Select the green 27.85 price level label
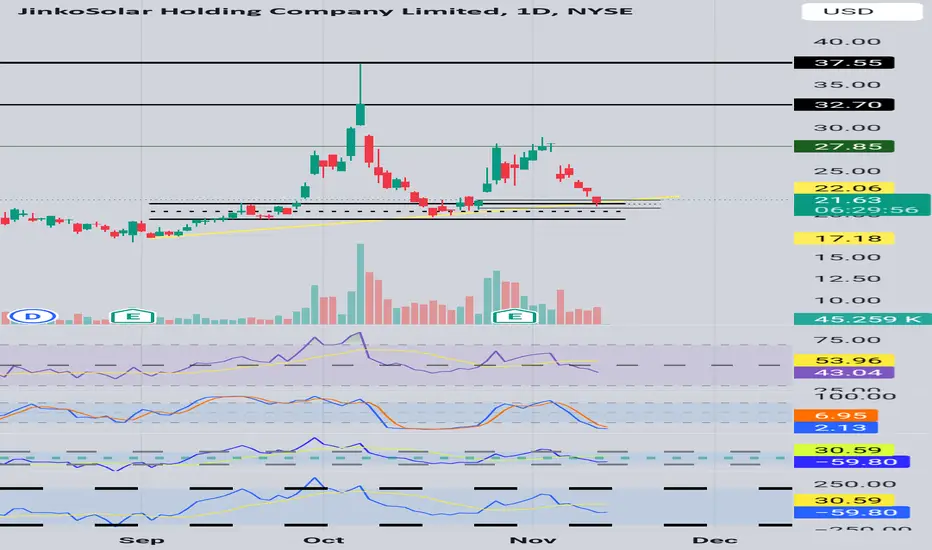Image resolution: width=932 pixels, height=550 pixels. 843,146
